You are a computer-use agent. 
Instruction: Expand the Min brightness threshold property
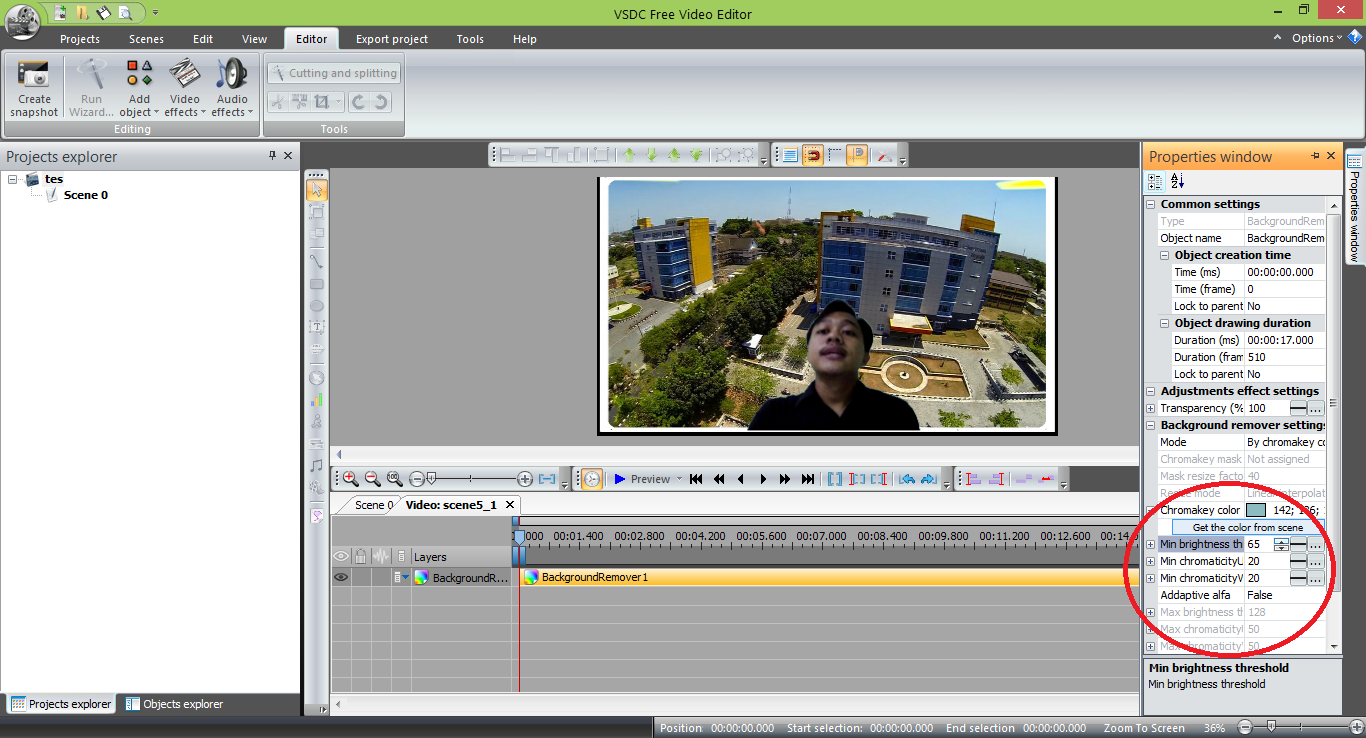click(x=1150, y=545)
